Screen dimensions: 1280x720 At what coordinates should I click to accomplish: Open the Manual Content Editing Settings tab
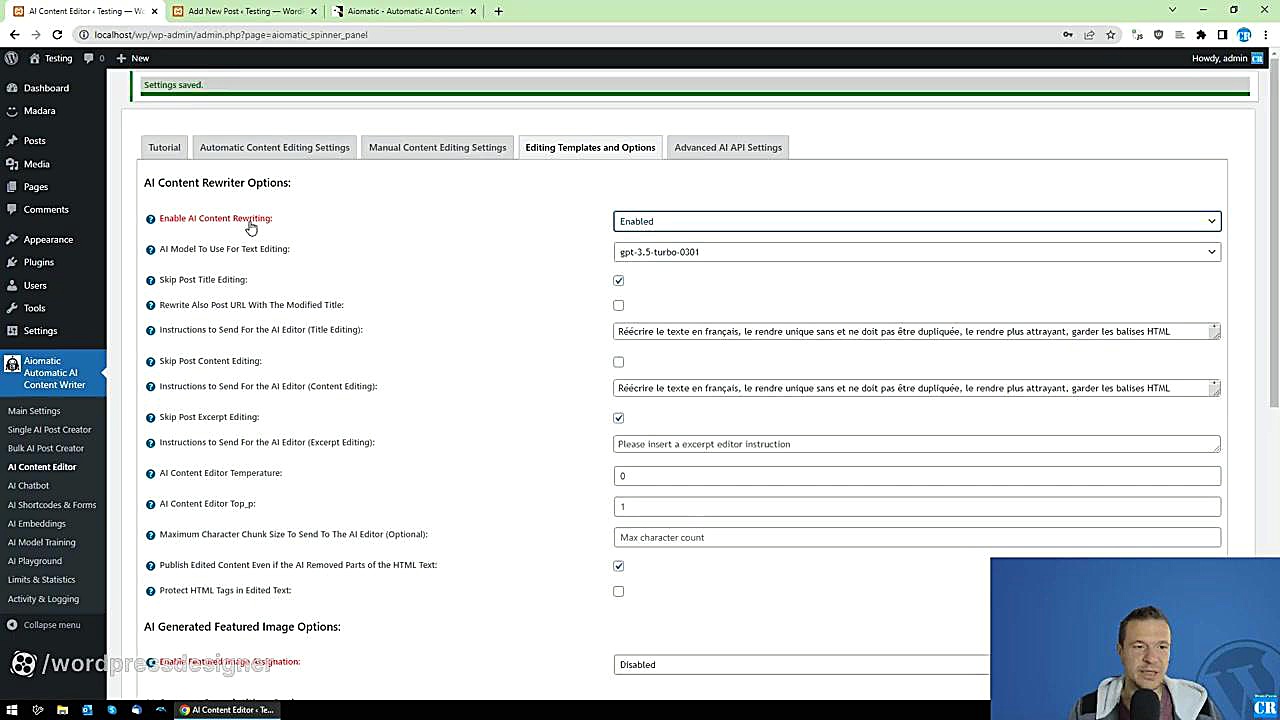[x=437, y=147]
